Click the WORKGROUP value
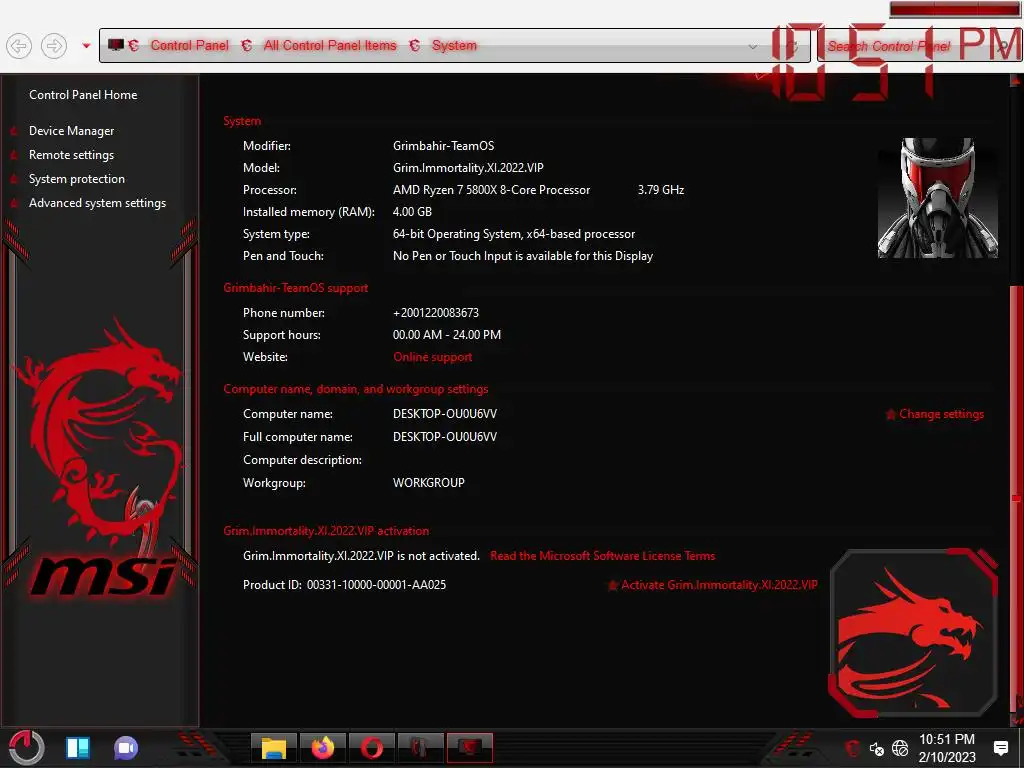The image size is (1024, 768). (428, 483)
